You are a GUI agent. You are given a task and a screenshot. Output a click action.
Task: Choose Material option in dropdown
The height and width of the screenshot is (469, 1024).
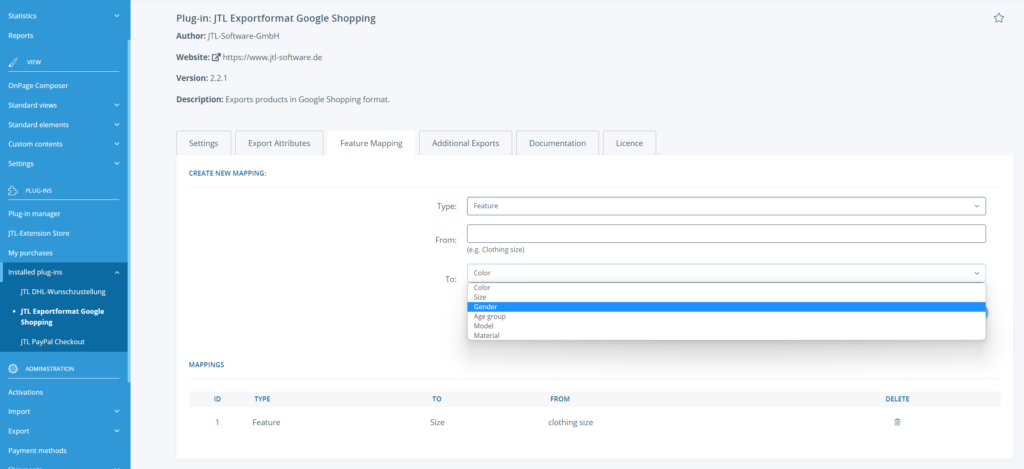pos(726,336)
